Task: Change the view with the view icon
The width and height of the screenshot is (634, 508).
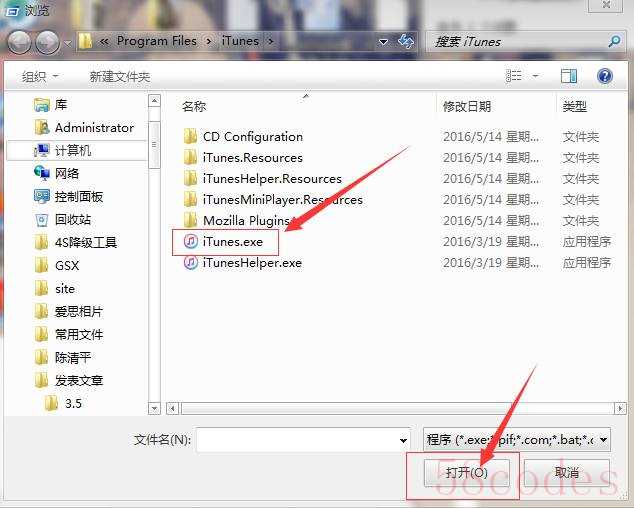Action: pyautogui.click(x=514, y=76)
